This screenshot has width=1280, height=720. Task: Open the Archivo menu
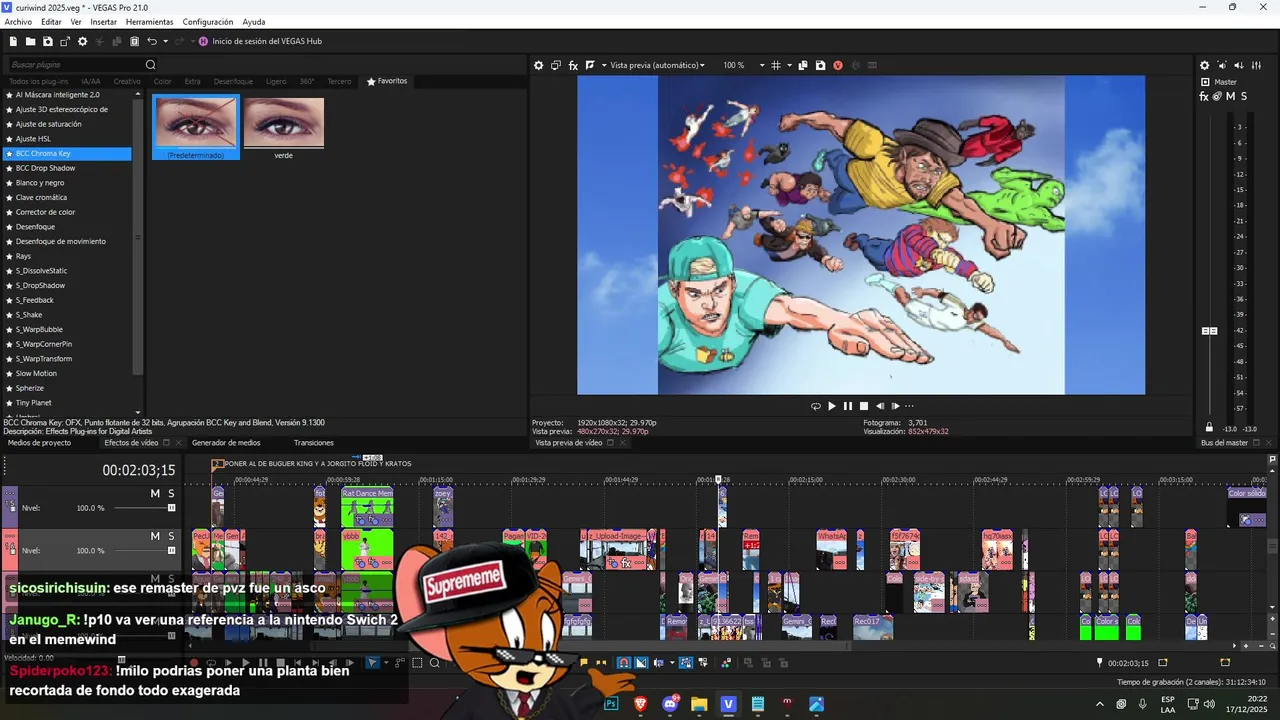[18, 22]
